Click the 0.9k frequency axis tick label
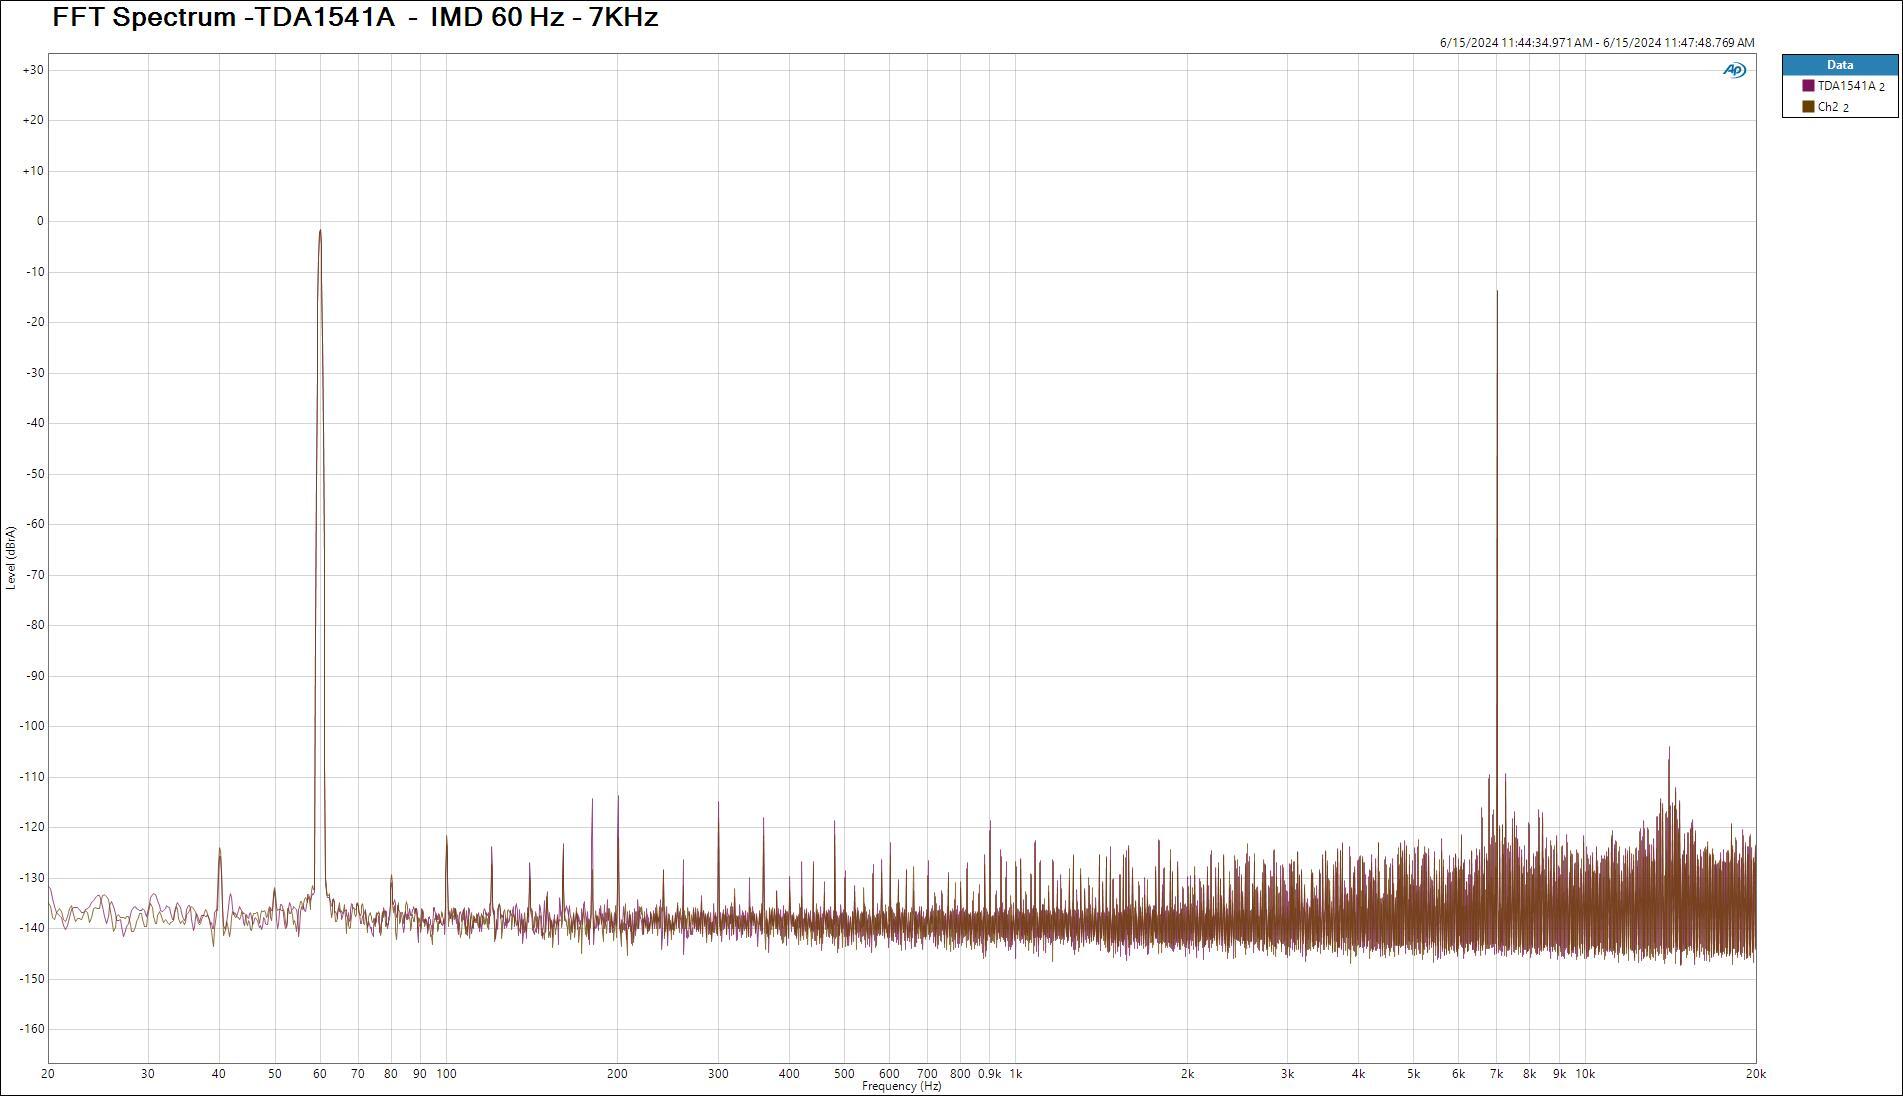The height and width of the screenshot is (1096, 1903). pos(989,1074)
